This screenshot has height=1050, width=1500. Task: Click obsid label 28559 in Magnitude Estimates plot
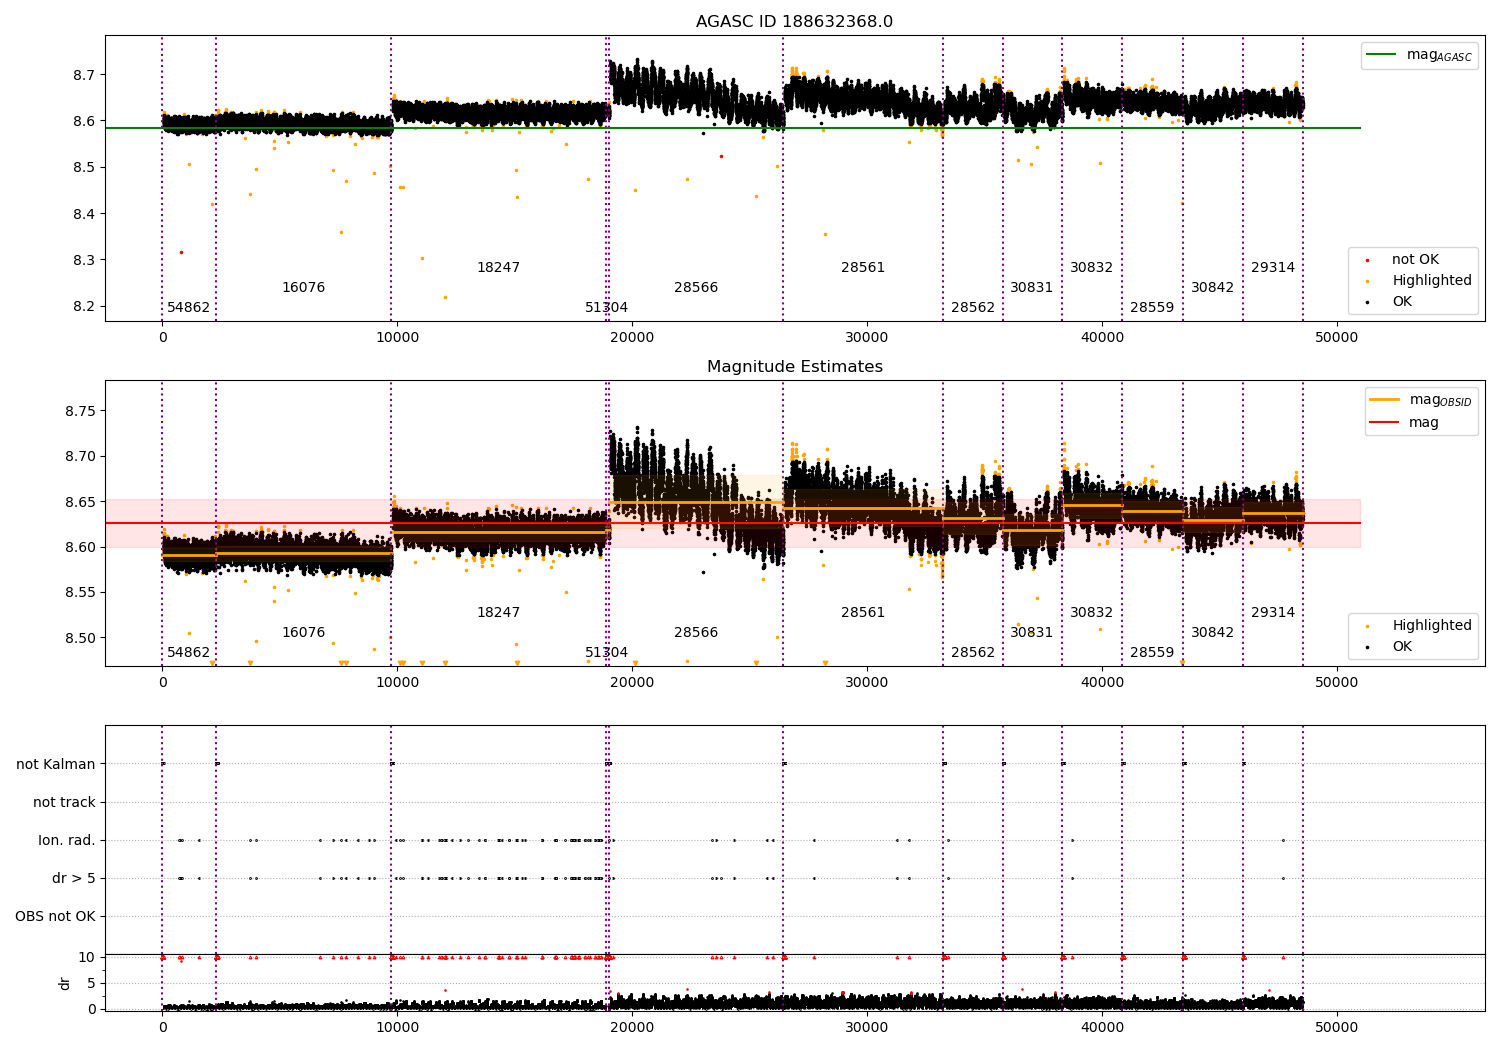[x=1152, y=653]
